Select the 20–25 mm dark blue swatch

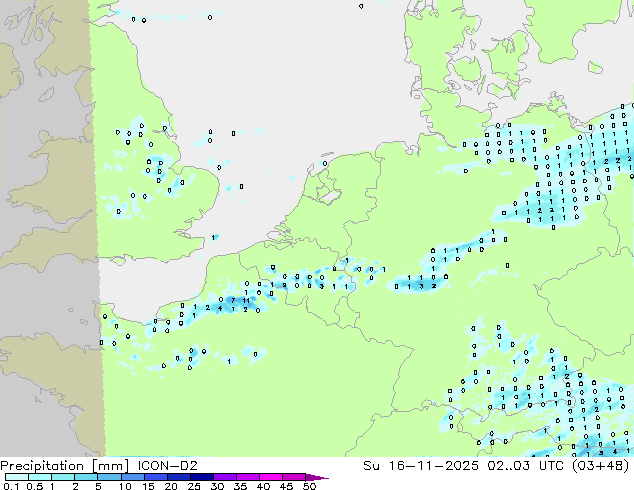[x=179, y=477]
